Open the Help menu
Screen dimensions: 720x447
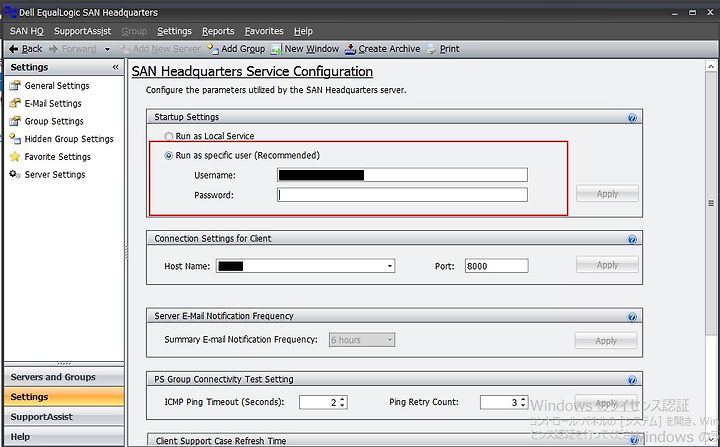[303, 31]
